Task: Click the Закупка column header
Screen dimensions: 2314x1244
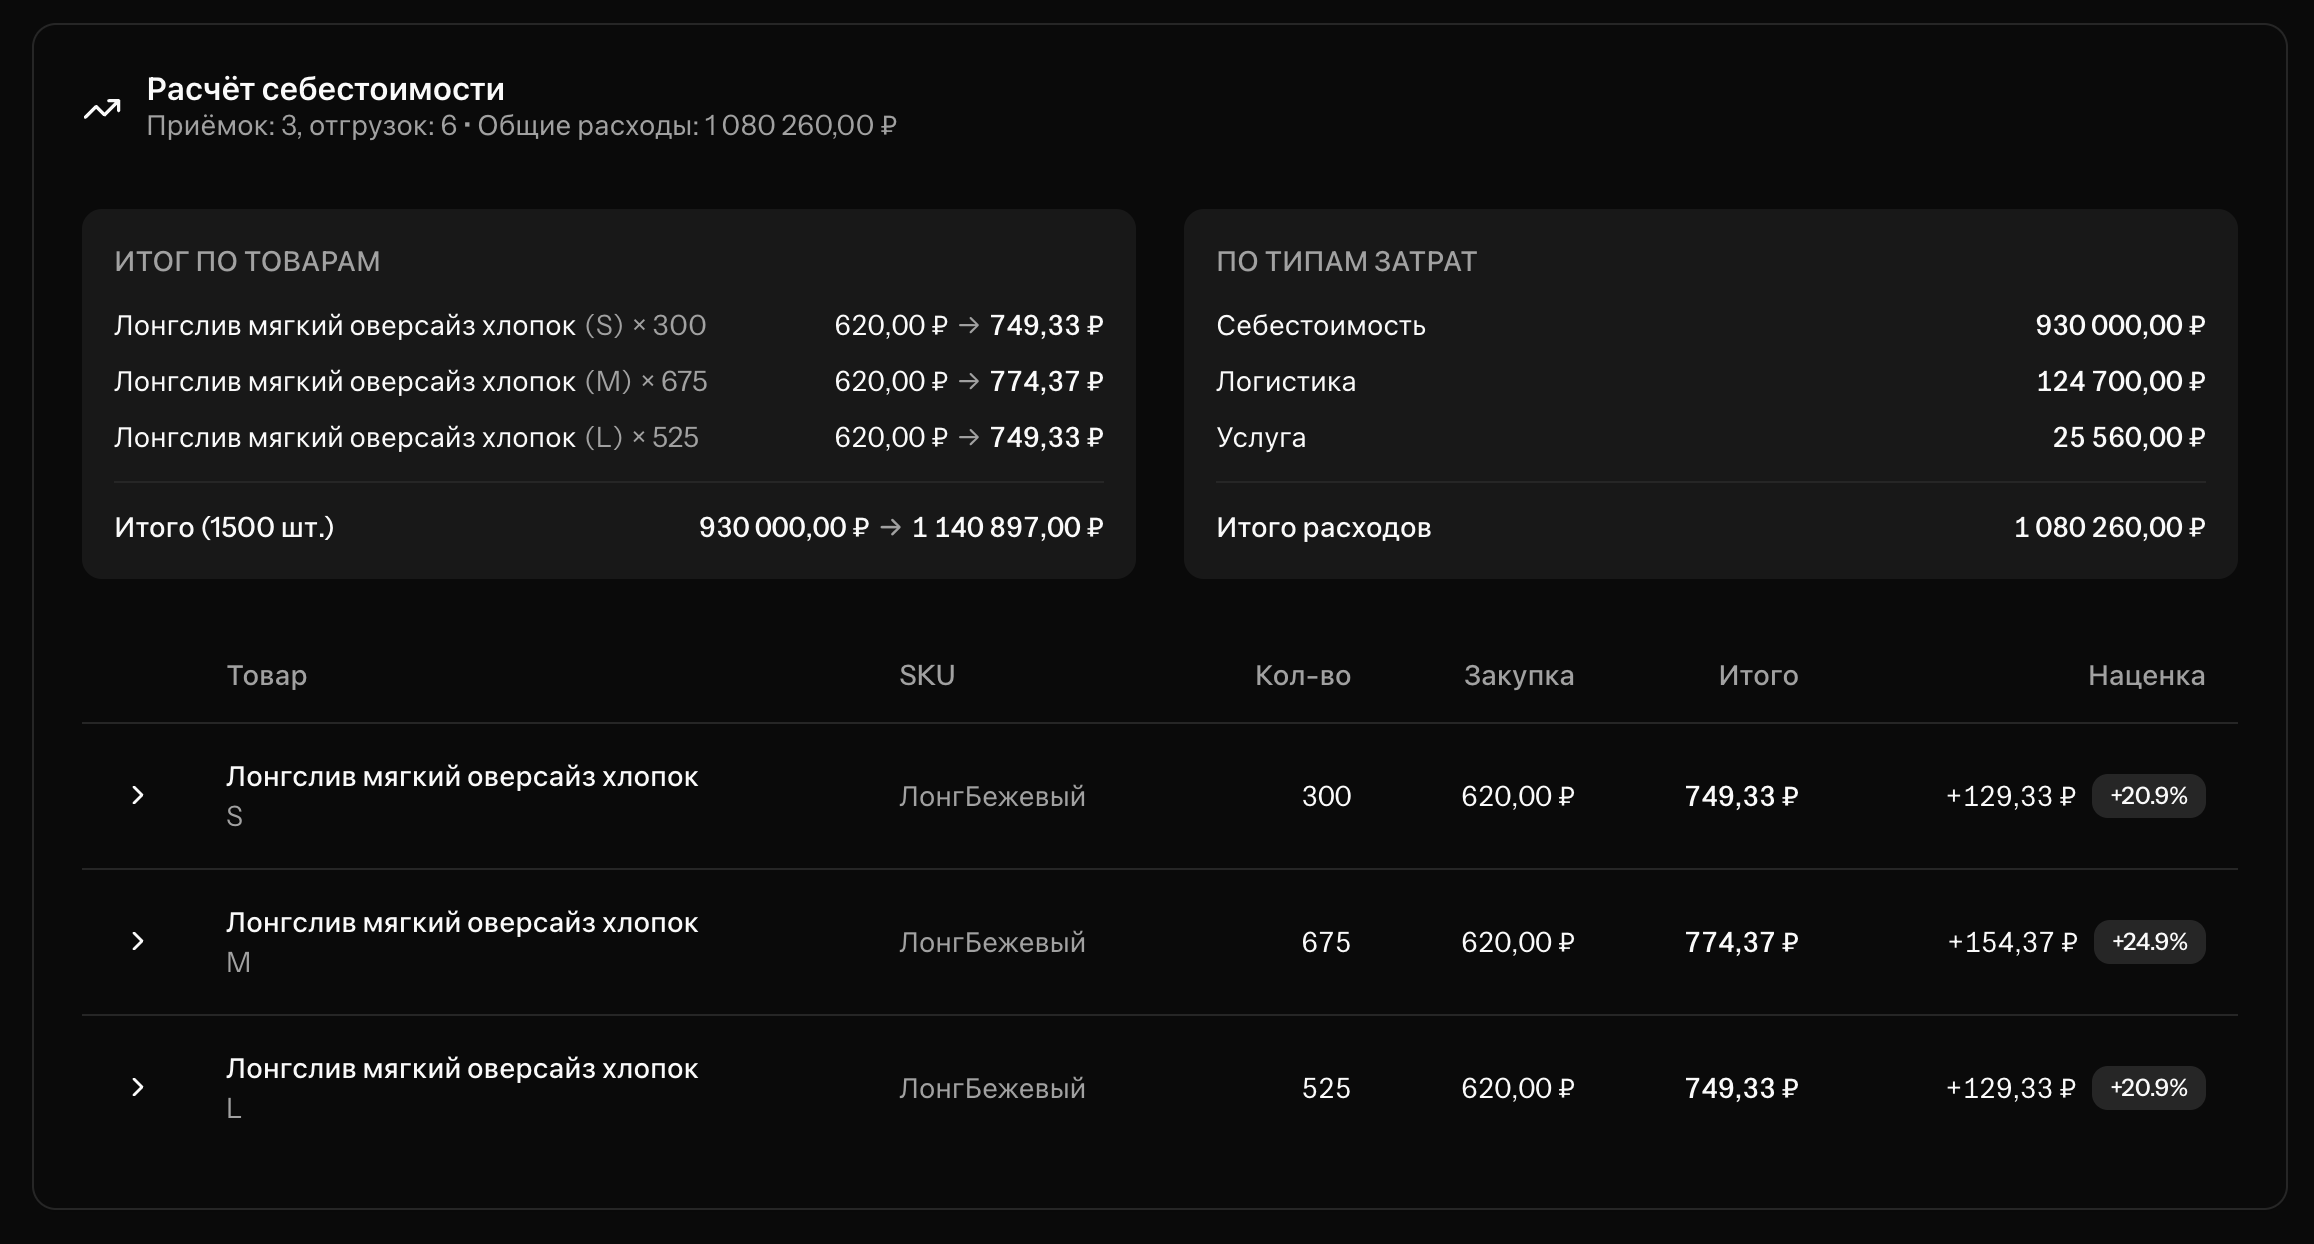Action: pos(1518,676)
